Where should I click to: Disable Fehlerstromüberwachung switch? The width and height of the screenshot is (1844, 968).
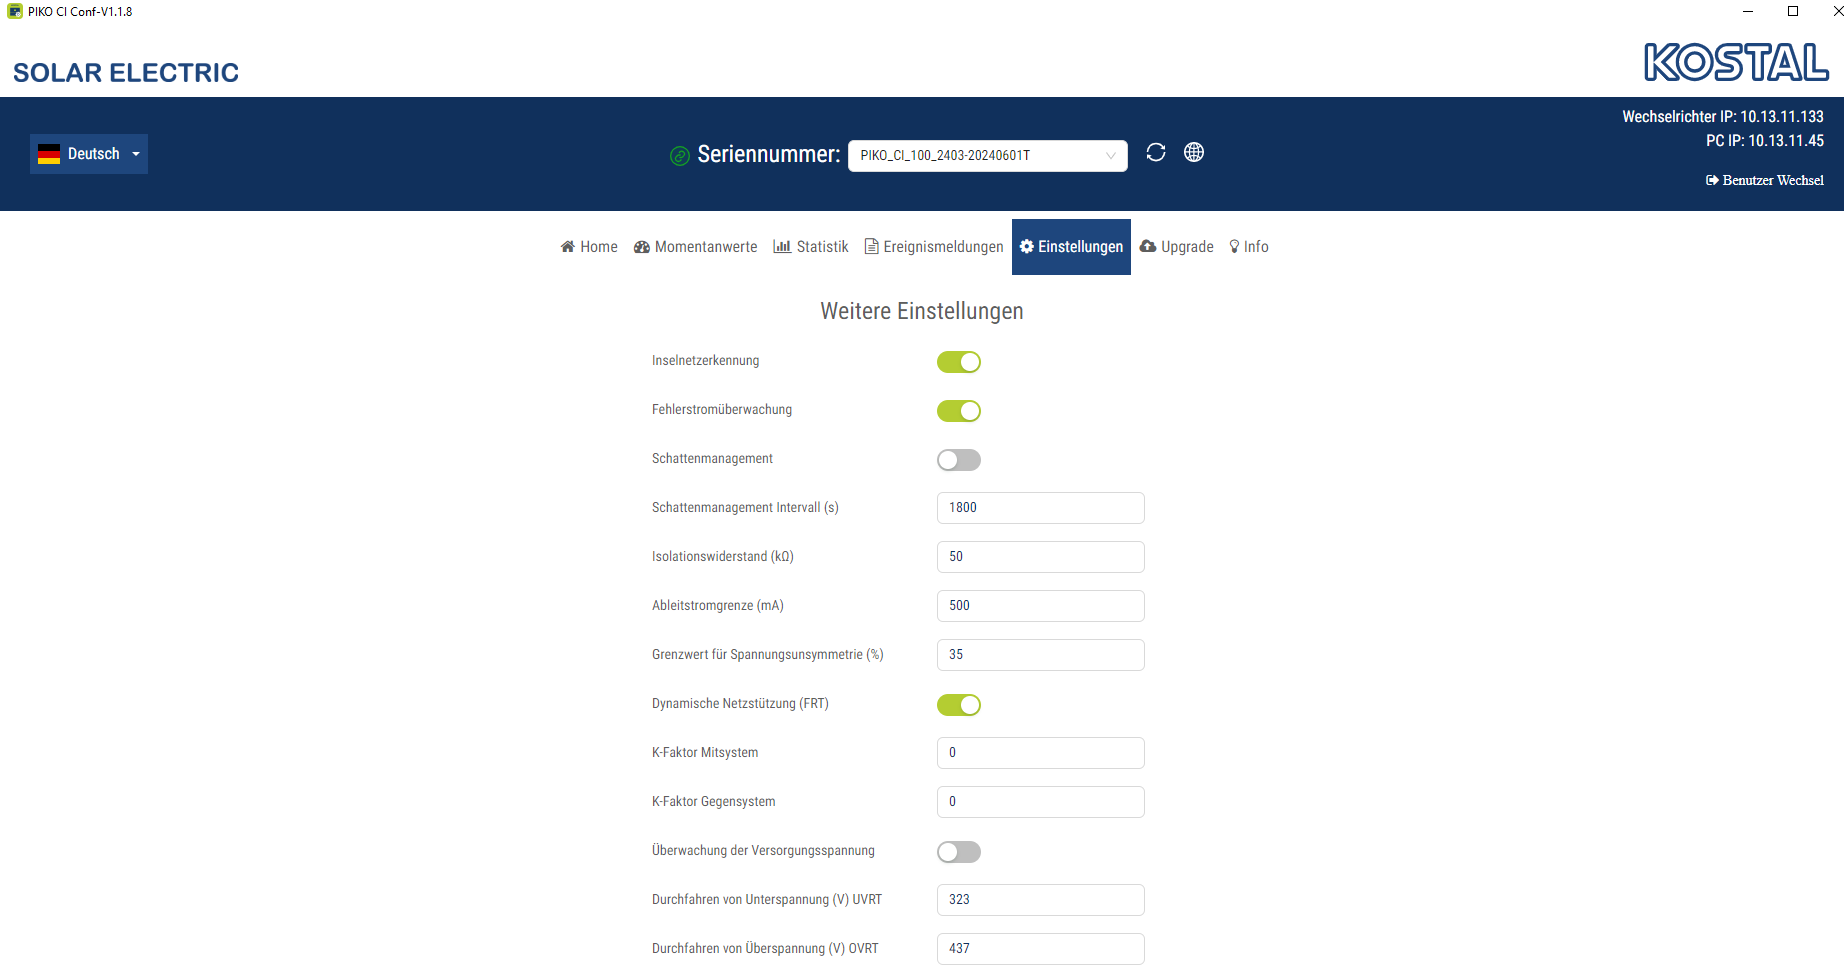click(x=959, y=411)
